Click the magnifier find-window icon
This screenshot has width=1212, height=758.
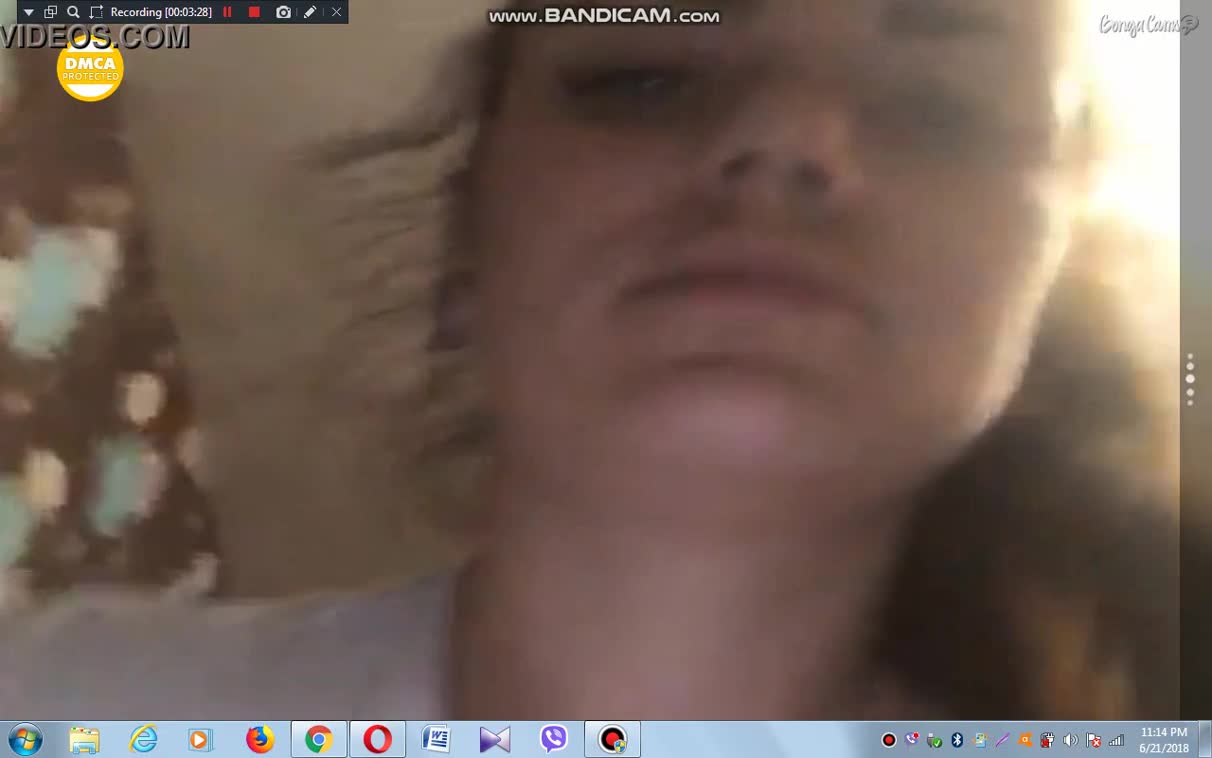tap(73, 12)
